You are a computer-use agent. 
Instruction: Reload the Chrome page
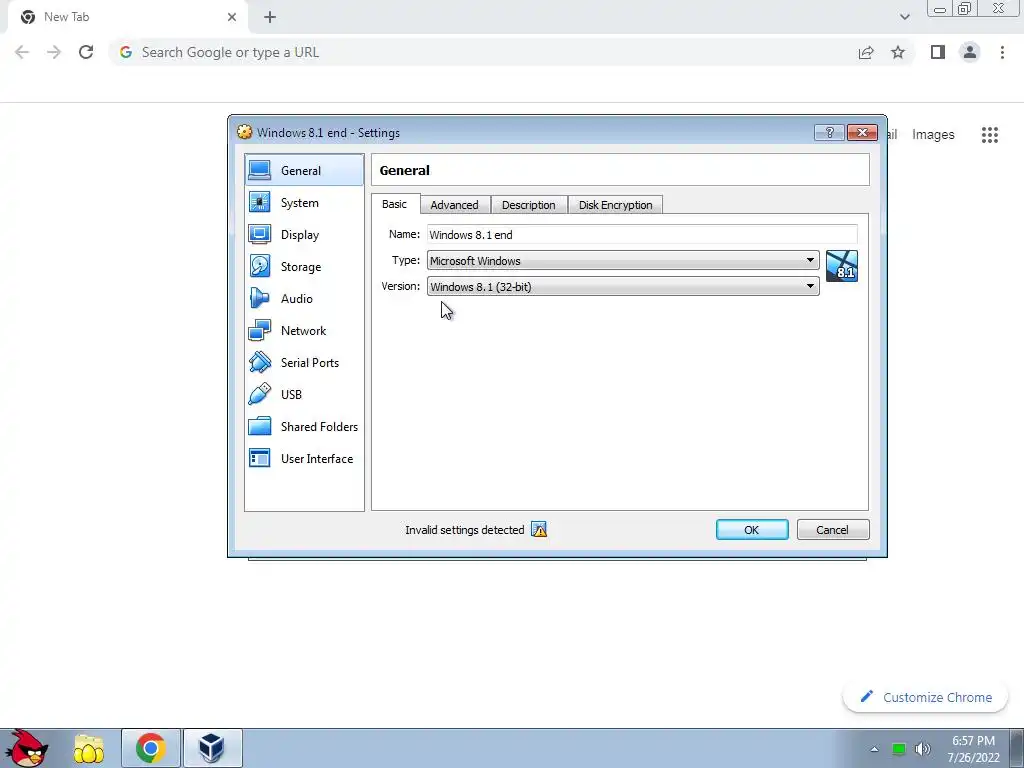(x=86, y=52)
